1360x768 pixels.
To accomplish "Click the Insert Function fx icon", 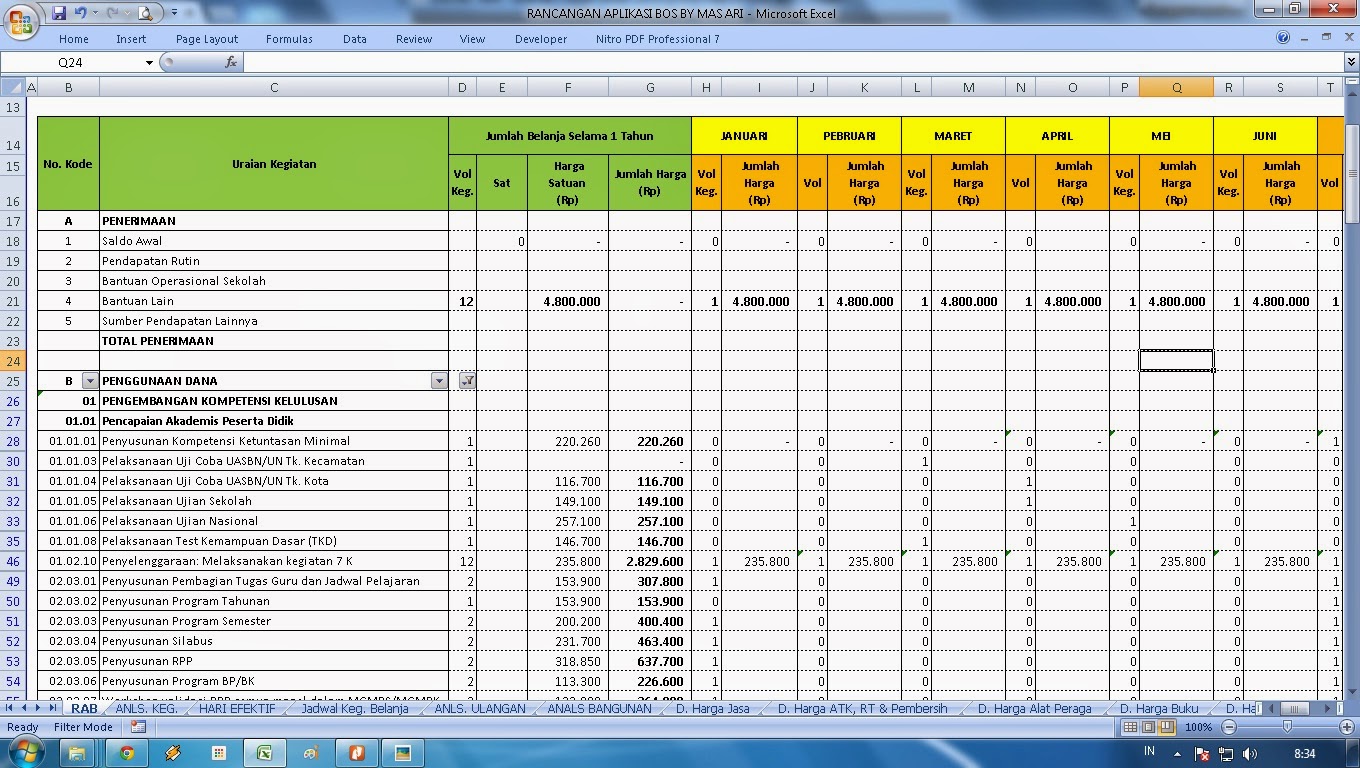I will [x=231, y=62].
